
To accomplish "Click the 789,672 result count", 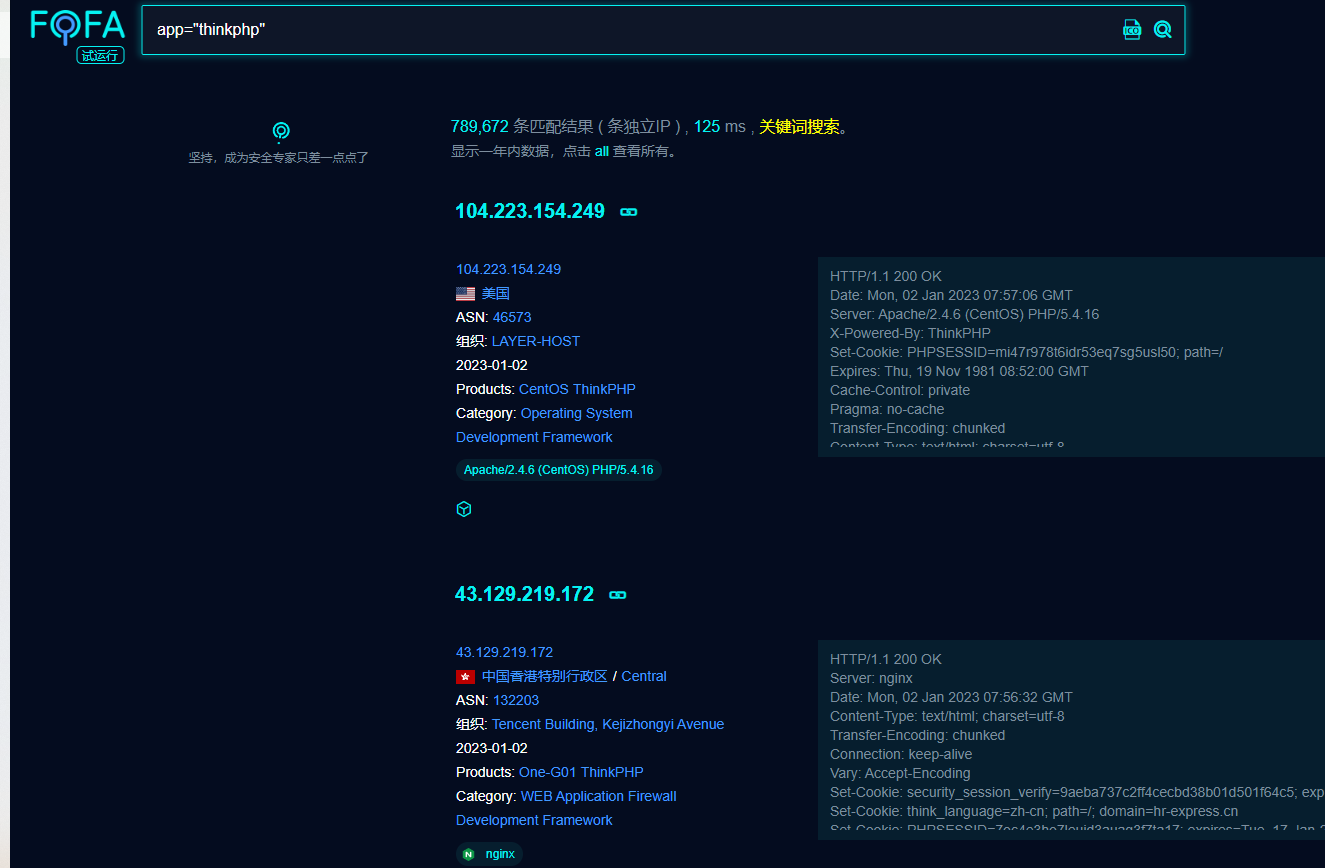I will pyautogui.click(x=480, y=127).
